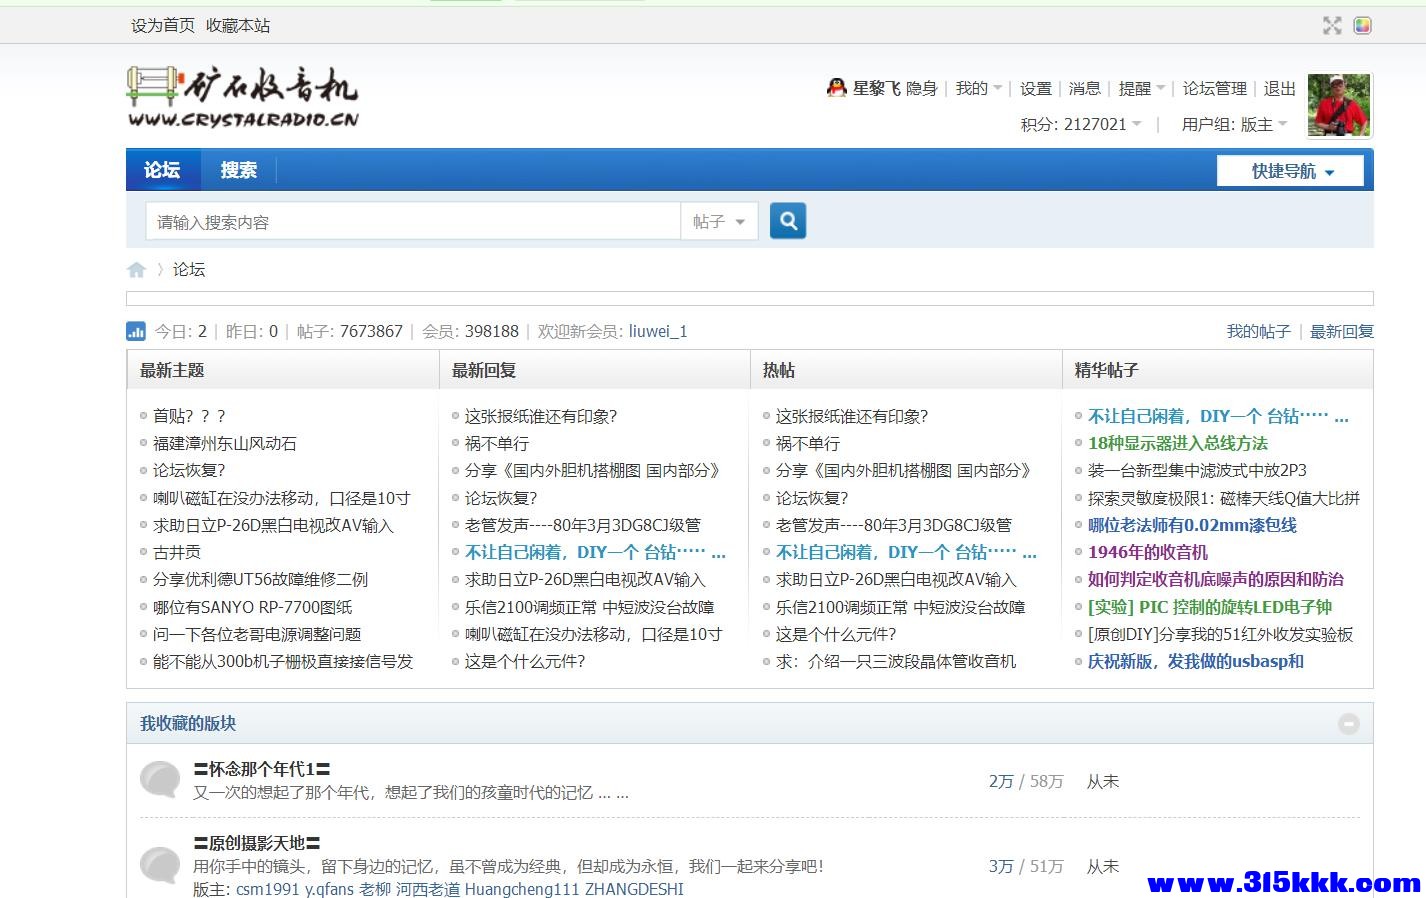Click the 论坛管理 forum management link
This screenshot has width=1426, height=898.
pyautogui.click(x=1214, y=88)
